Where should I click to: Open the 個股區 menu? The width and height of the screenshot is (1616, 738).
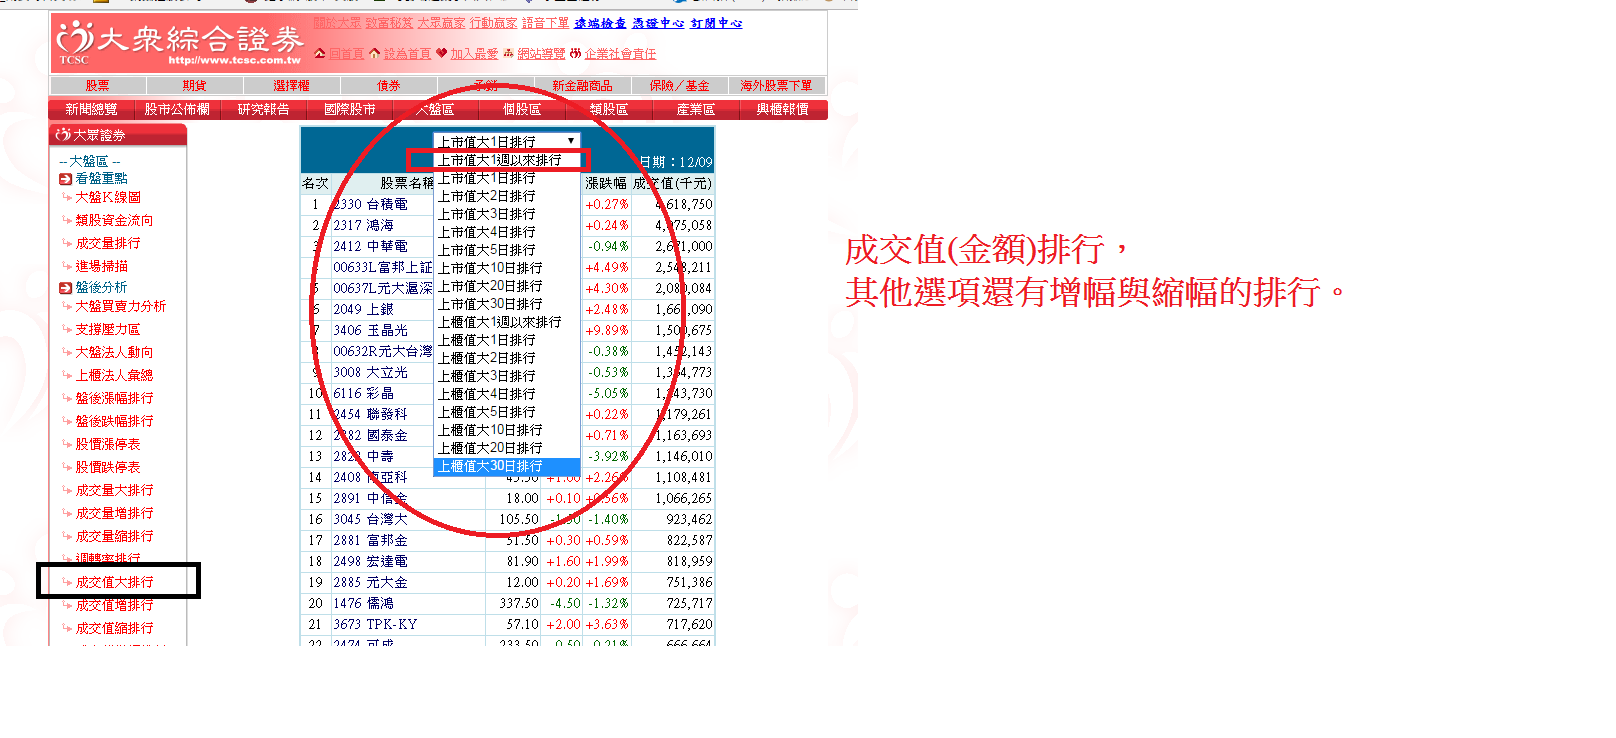click(522, 110)
